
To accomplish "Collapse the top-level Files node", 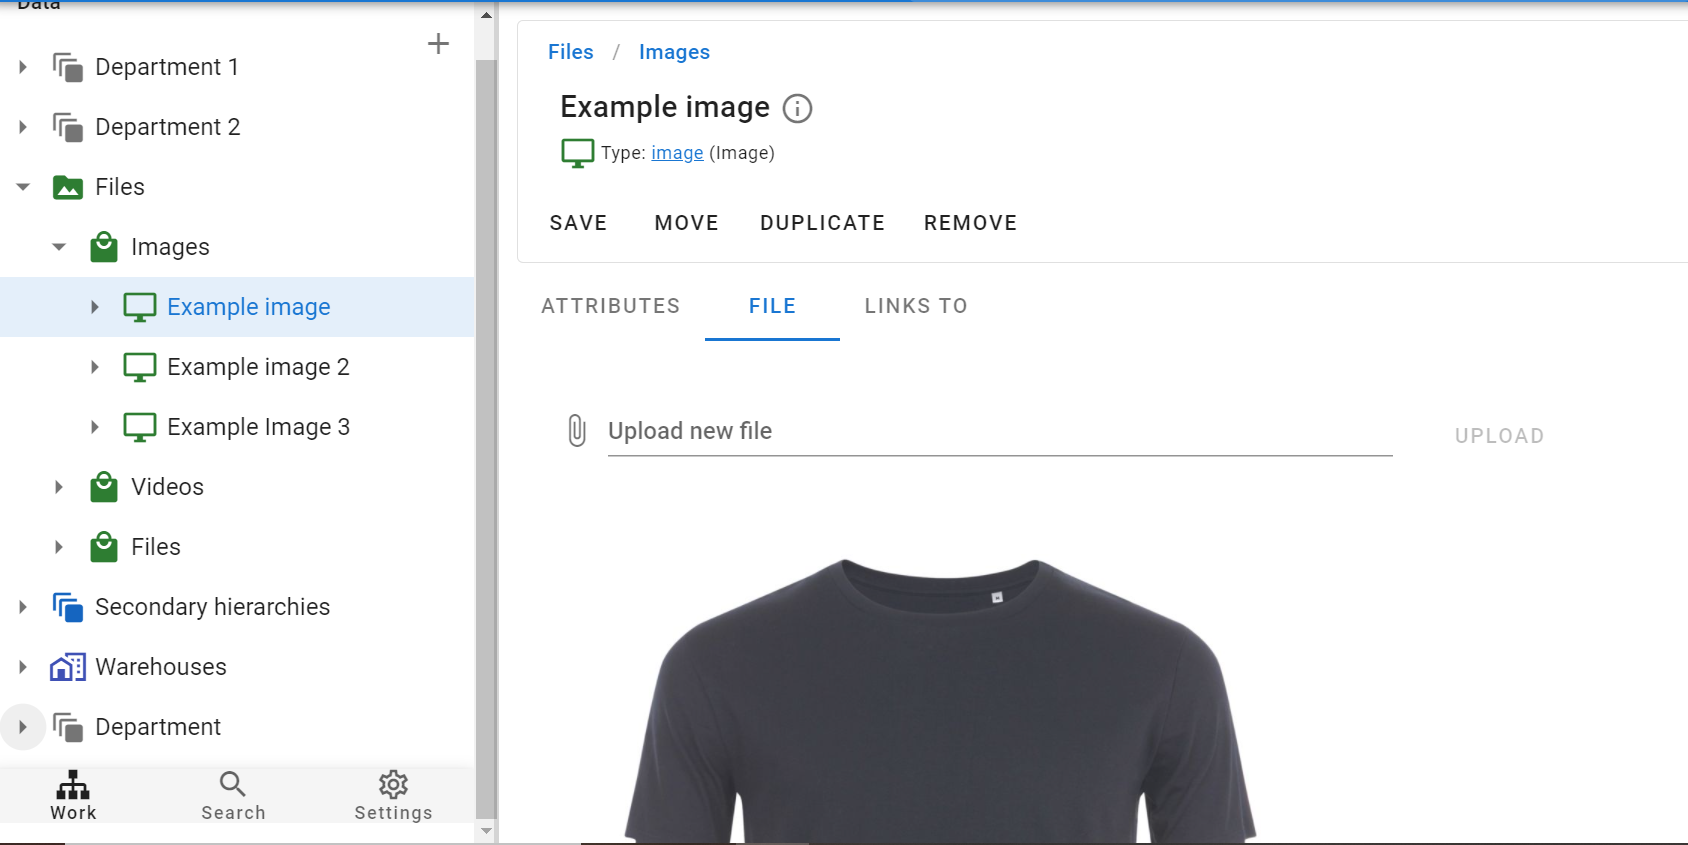I will point(23,187).
